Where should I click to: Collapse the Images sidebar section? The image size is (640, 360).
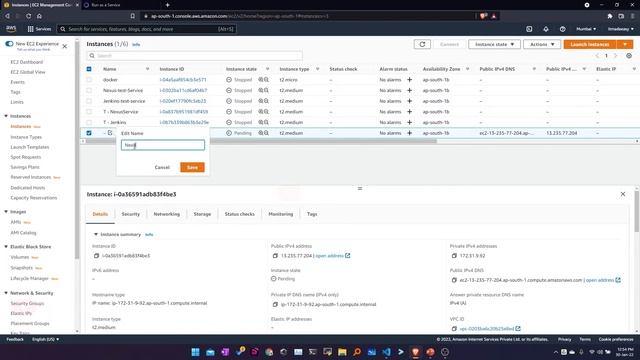[x=6, y=211]
